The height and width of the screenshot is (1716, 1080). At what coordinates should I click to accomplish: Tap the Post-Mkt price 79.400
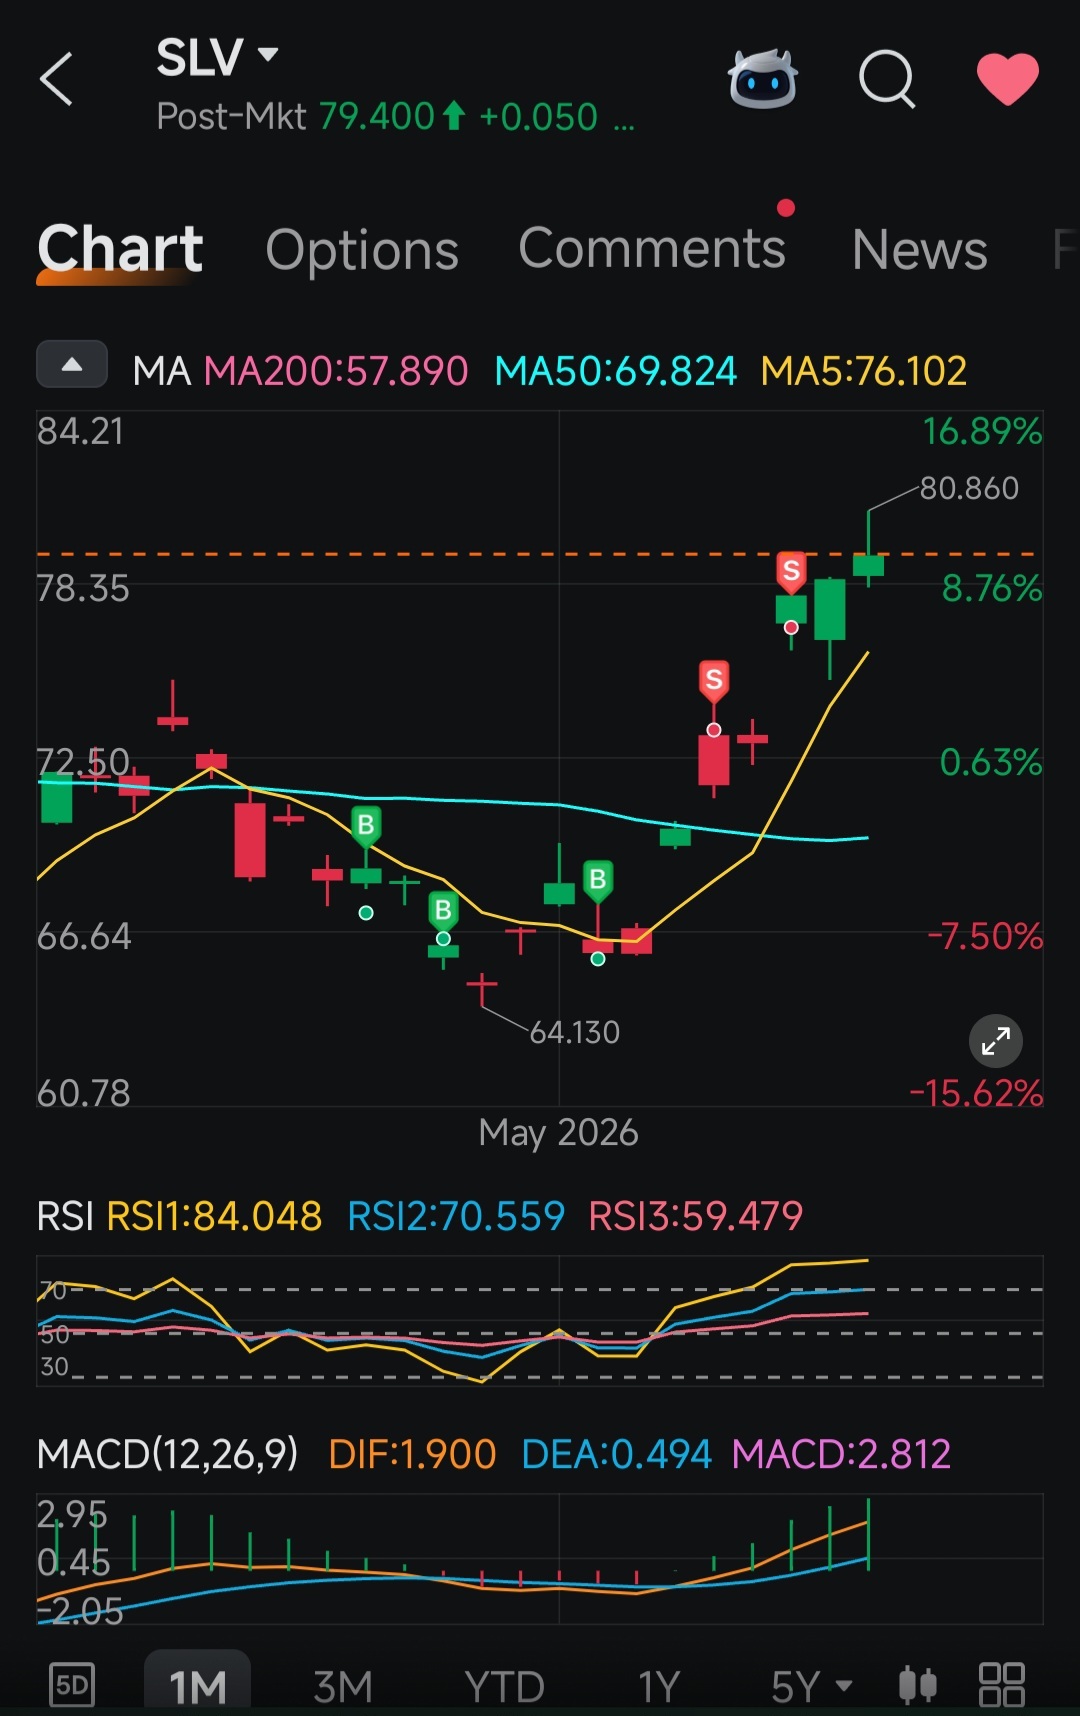tap(376, 117)
